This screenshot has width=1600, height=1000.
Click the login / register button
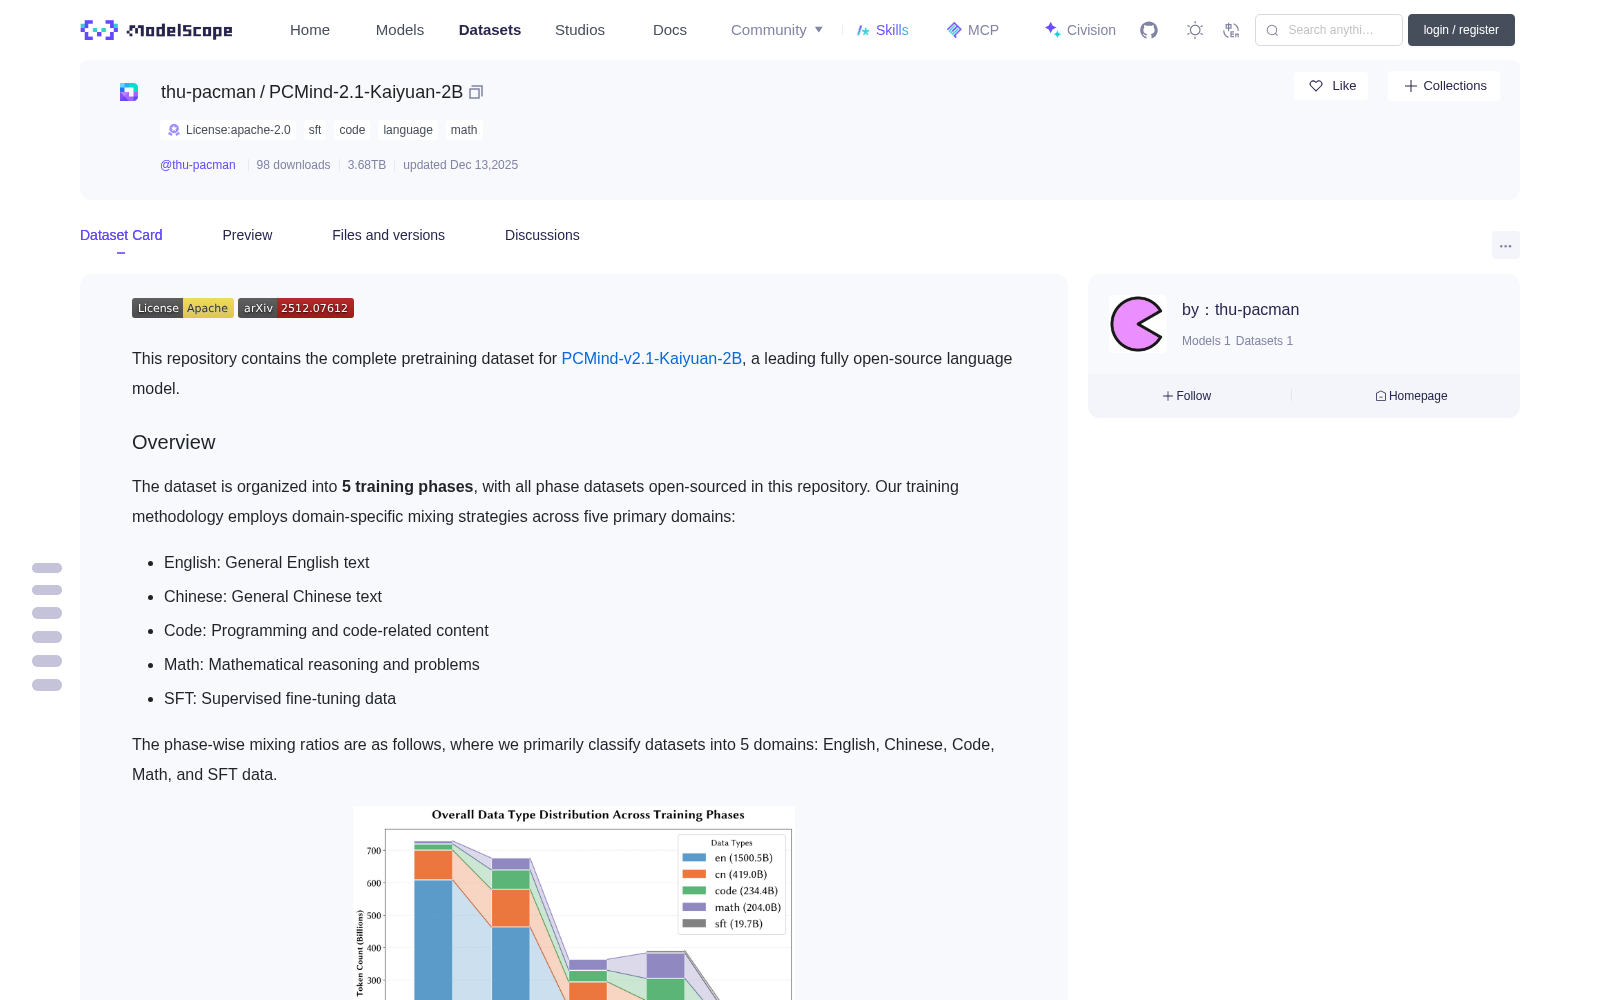point(1461,30)
